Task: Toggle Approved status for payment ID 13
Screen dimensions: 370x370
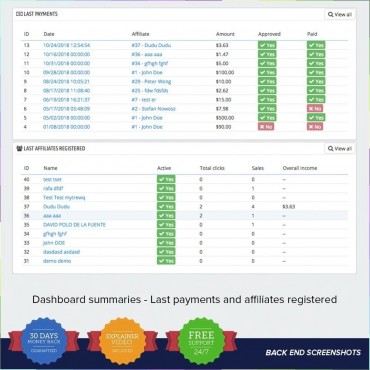Action: tap(267, 45)
